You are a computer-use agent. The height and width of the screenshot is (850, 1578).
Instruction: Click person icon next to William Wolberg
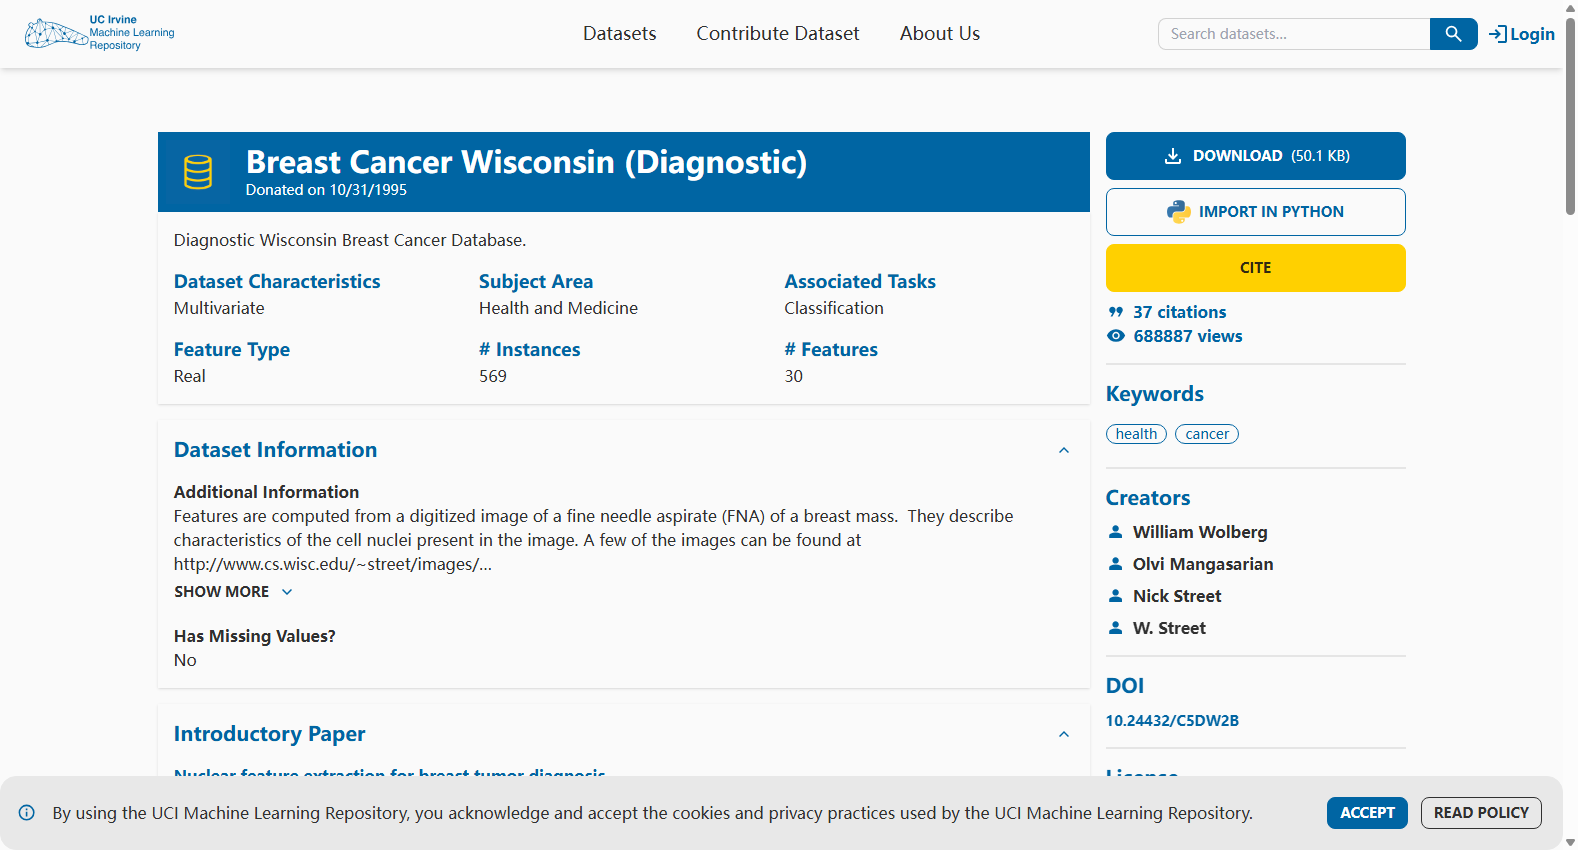(x=1116, y=532)
